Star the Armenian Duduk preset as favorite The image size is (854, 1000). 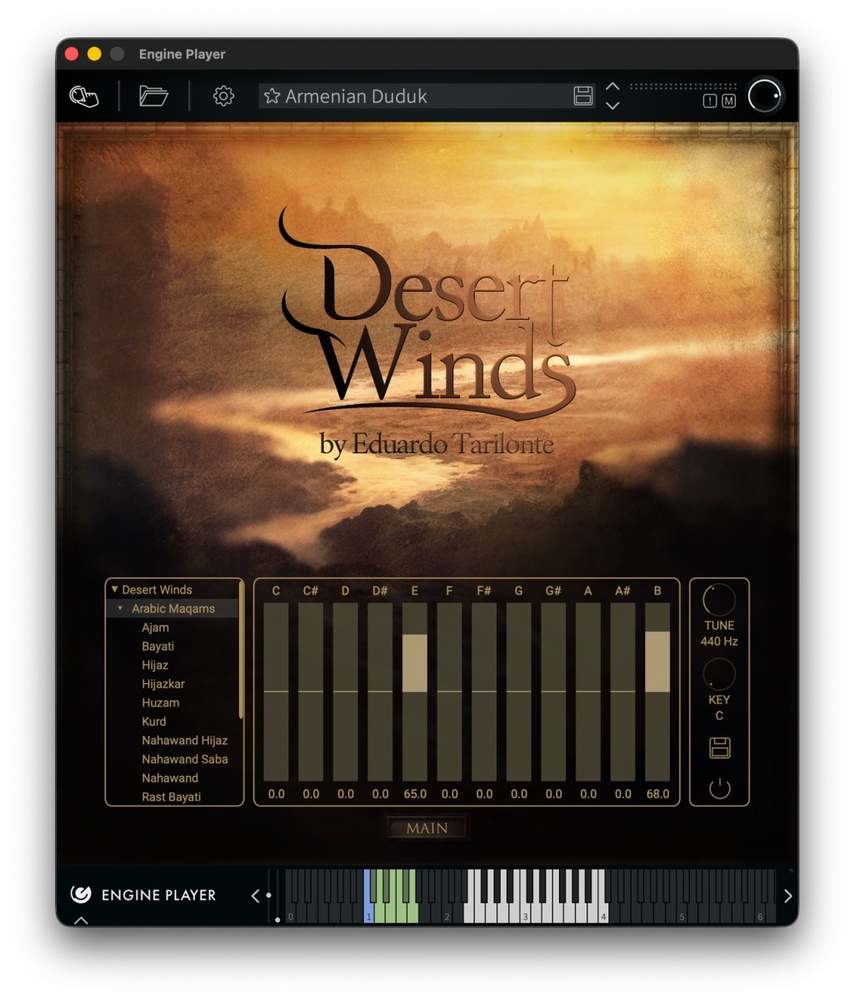point(272,97)
